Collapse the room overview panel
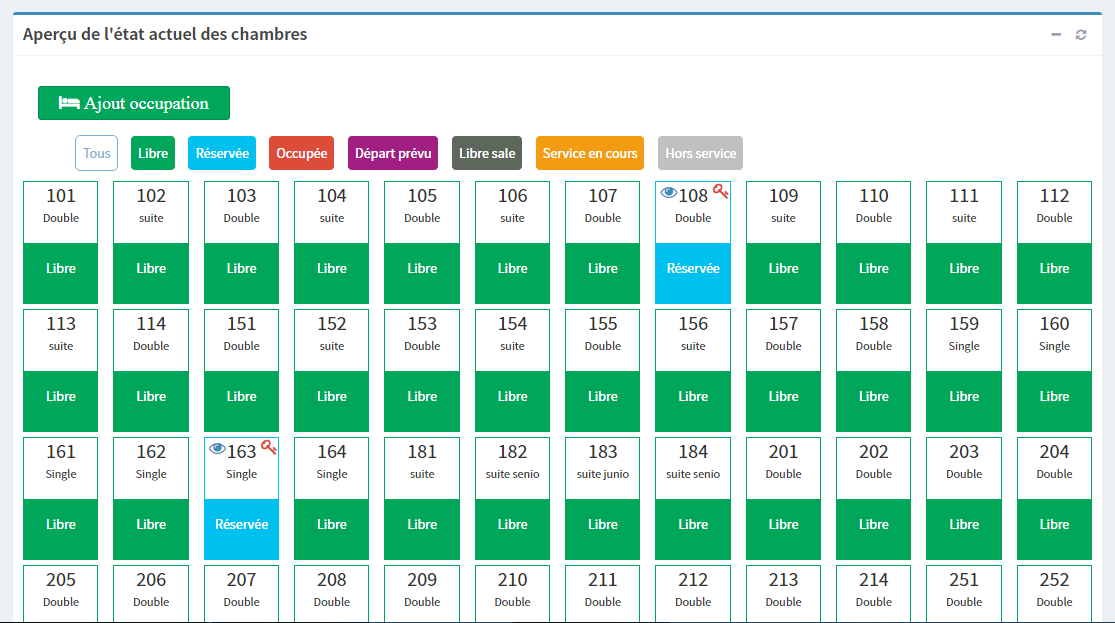This screenshot has height=623, width=1115. point(1056,35)
